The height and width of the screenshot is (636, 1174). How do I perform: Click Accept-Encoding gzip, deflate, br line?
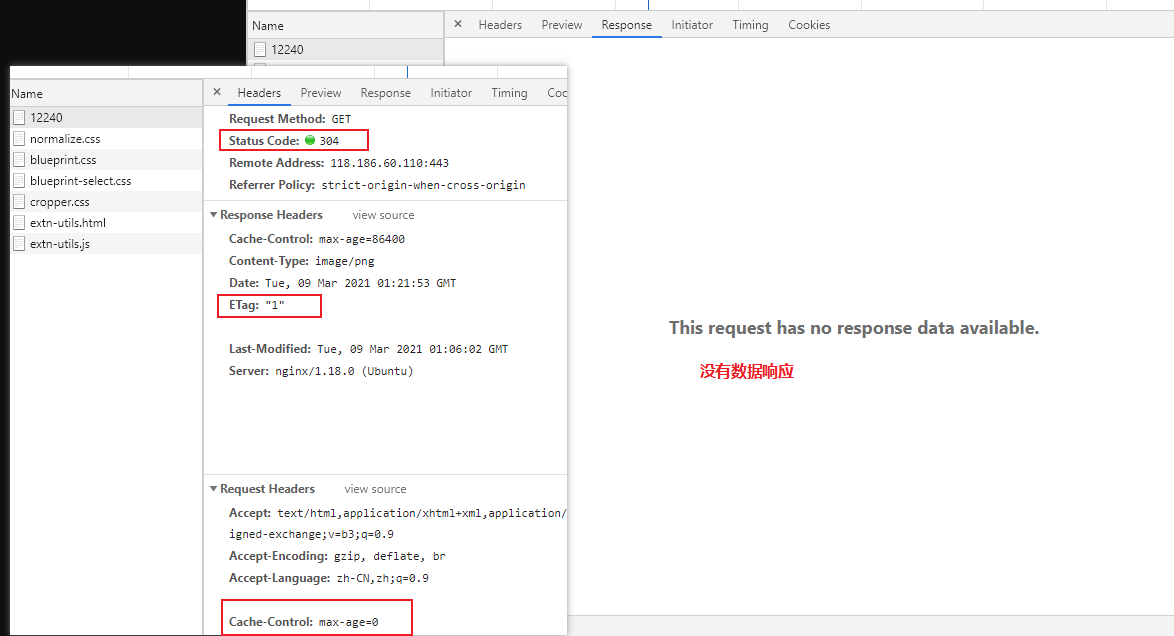[337, 556]
